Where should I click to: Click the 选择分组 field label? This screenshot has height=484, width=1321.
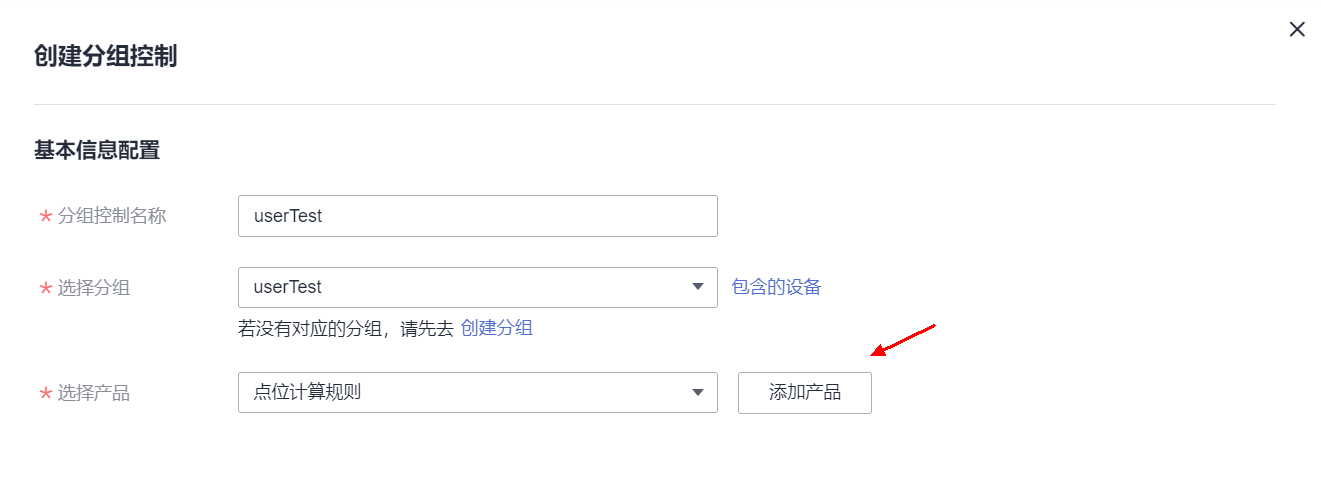point(94,288)
